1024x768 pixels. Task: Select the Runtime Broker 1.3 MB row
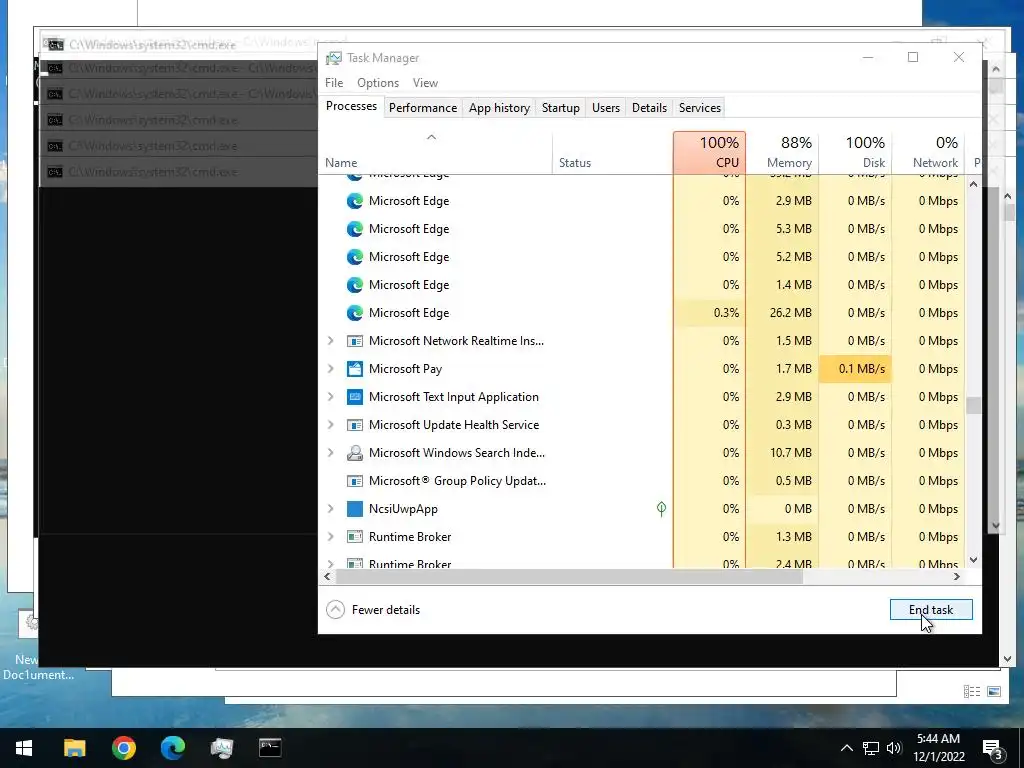click(641, 537)
